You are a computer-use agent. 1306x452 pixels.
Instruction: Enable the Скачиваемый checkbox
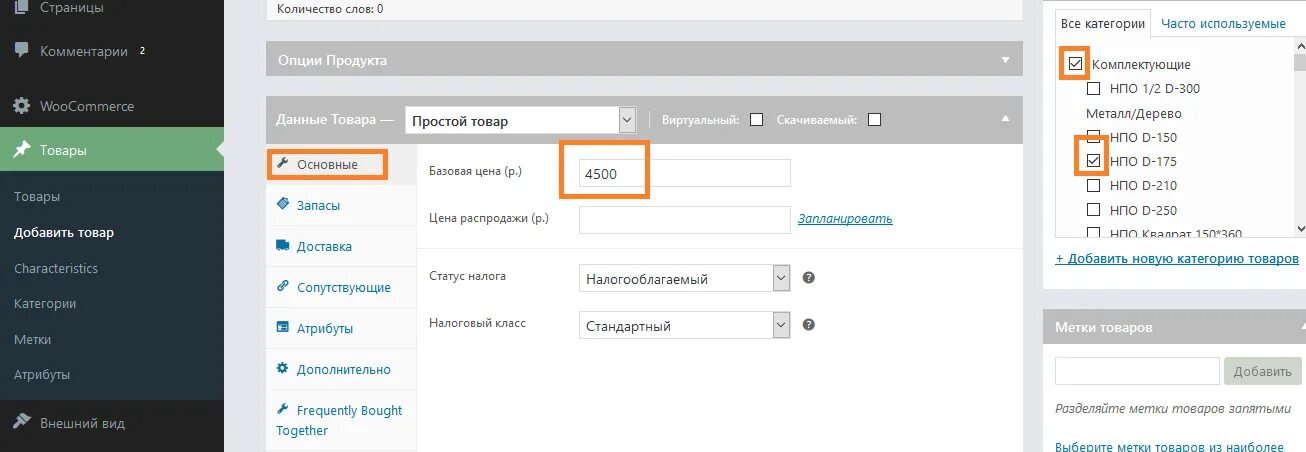coord(874,120)
